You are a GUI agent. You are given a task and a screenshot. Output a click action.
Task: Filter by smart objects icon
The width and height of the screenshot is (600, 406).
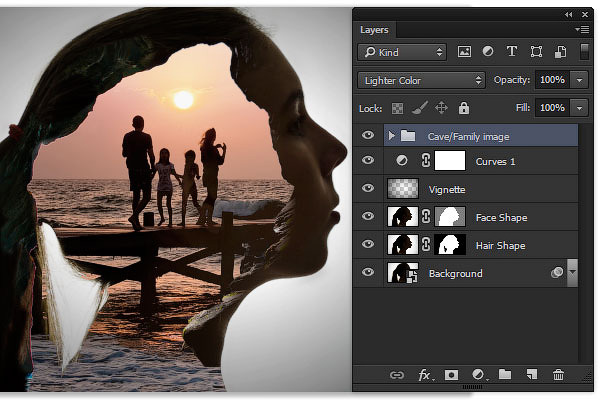click(561, 52)
